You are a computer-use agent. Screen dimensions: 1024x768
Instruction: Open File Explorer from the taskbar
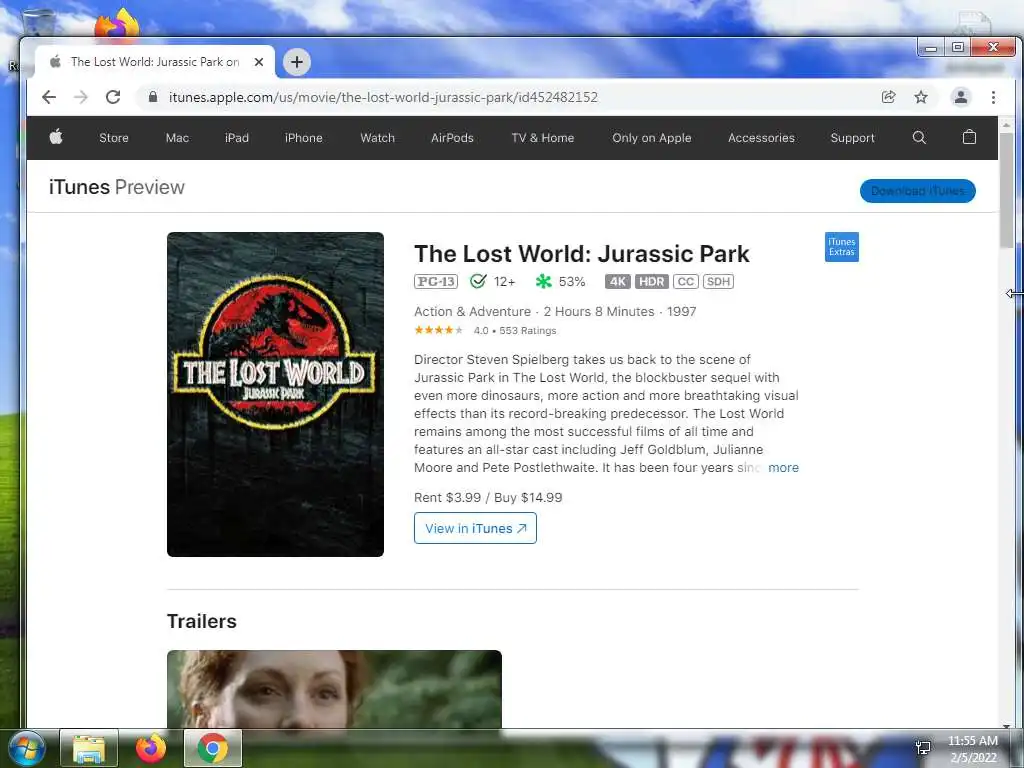[89, 748]
